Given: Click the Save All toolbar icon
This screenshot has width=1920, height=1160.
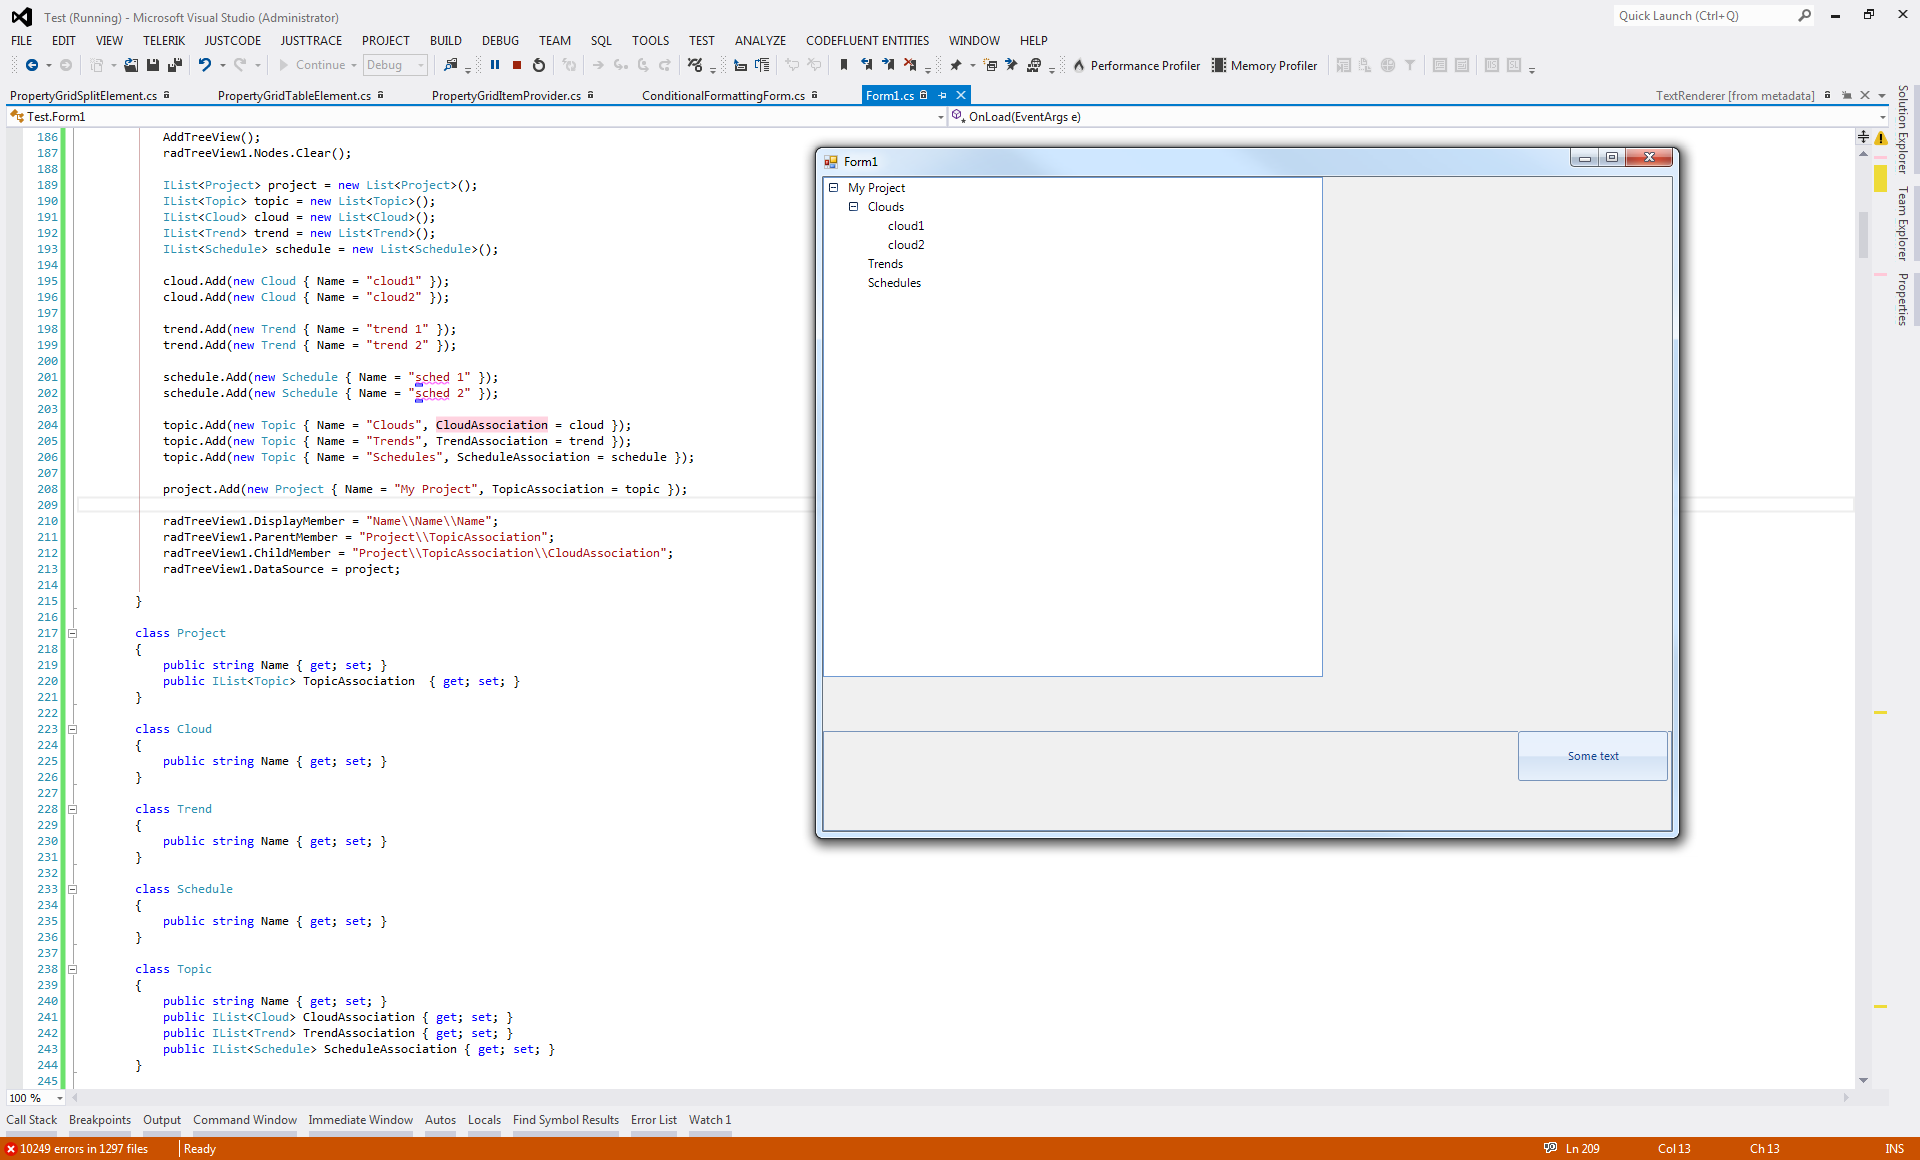Looking at the screenshot, I should [x=175, y=65].
